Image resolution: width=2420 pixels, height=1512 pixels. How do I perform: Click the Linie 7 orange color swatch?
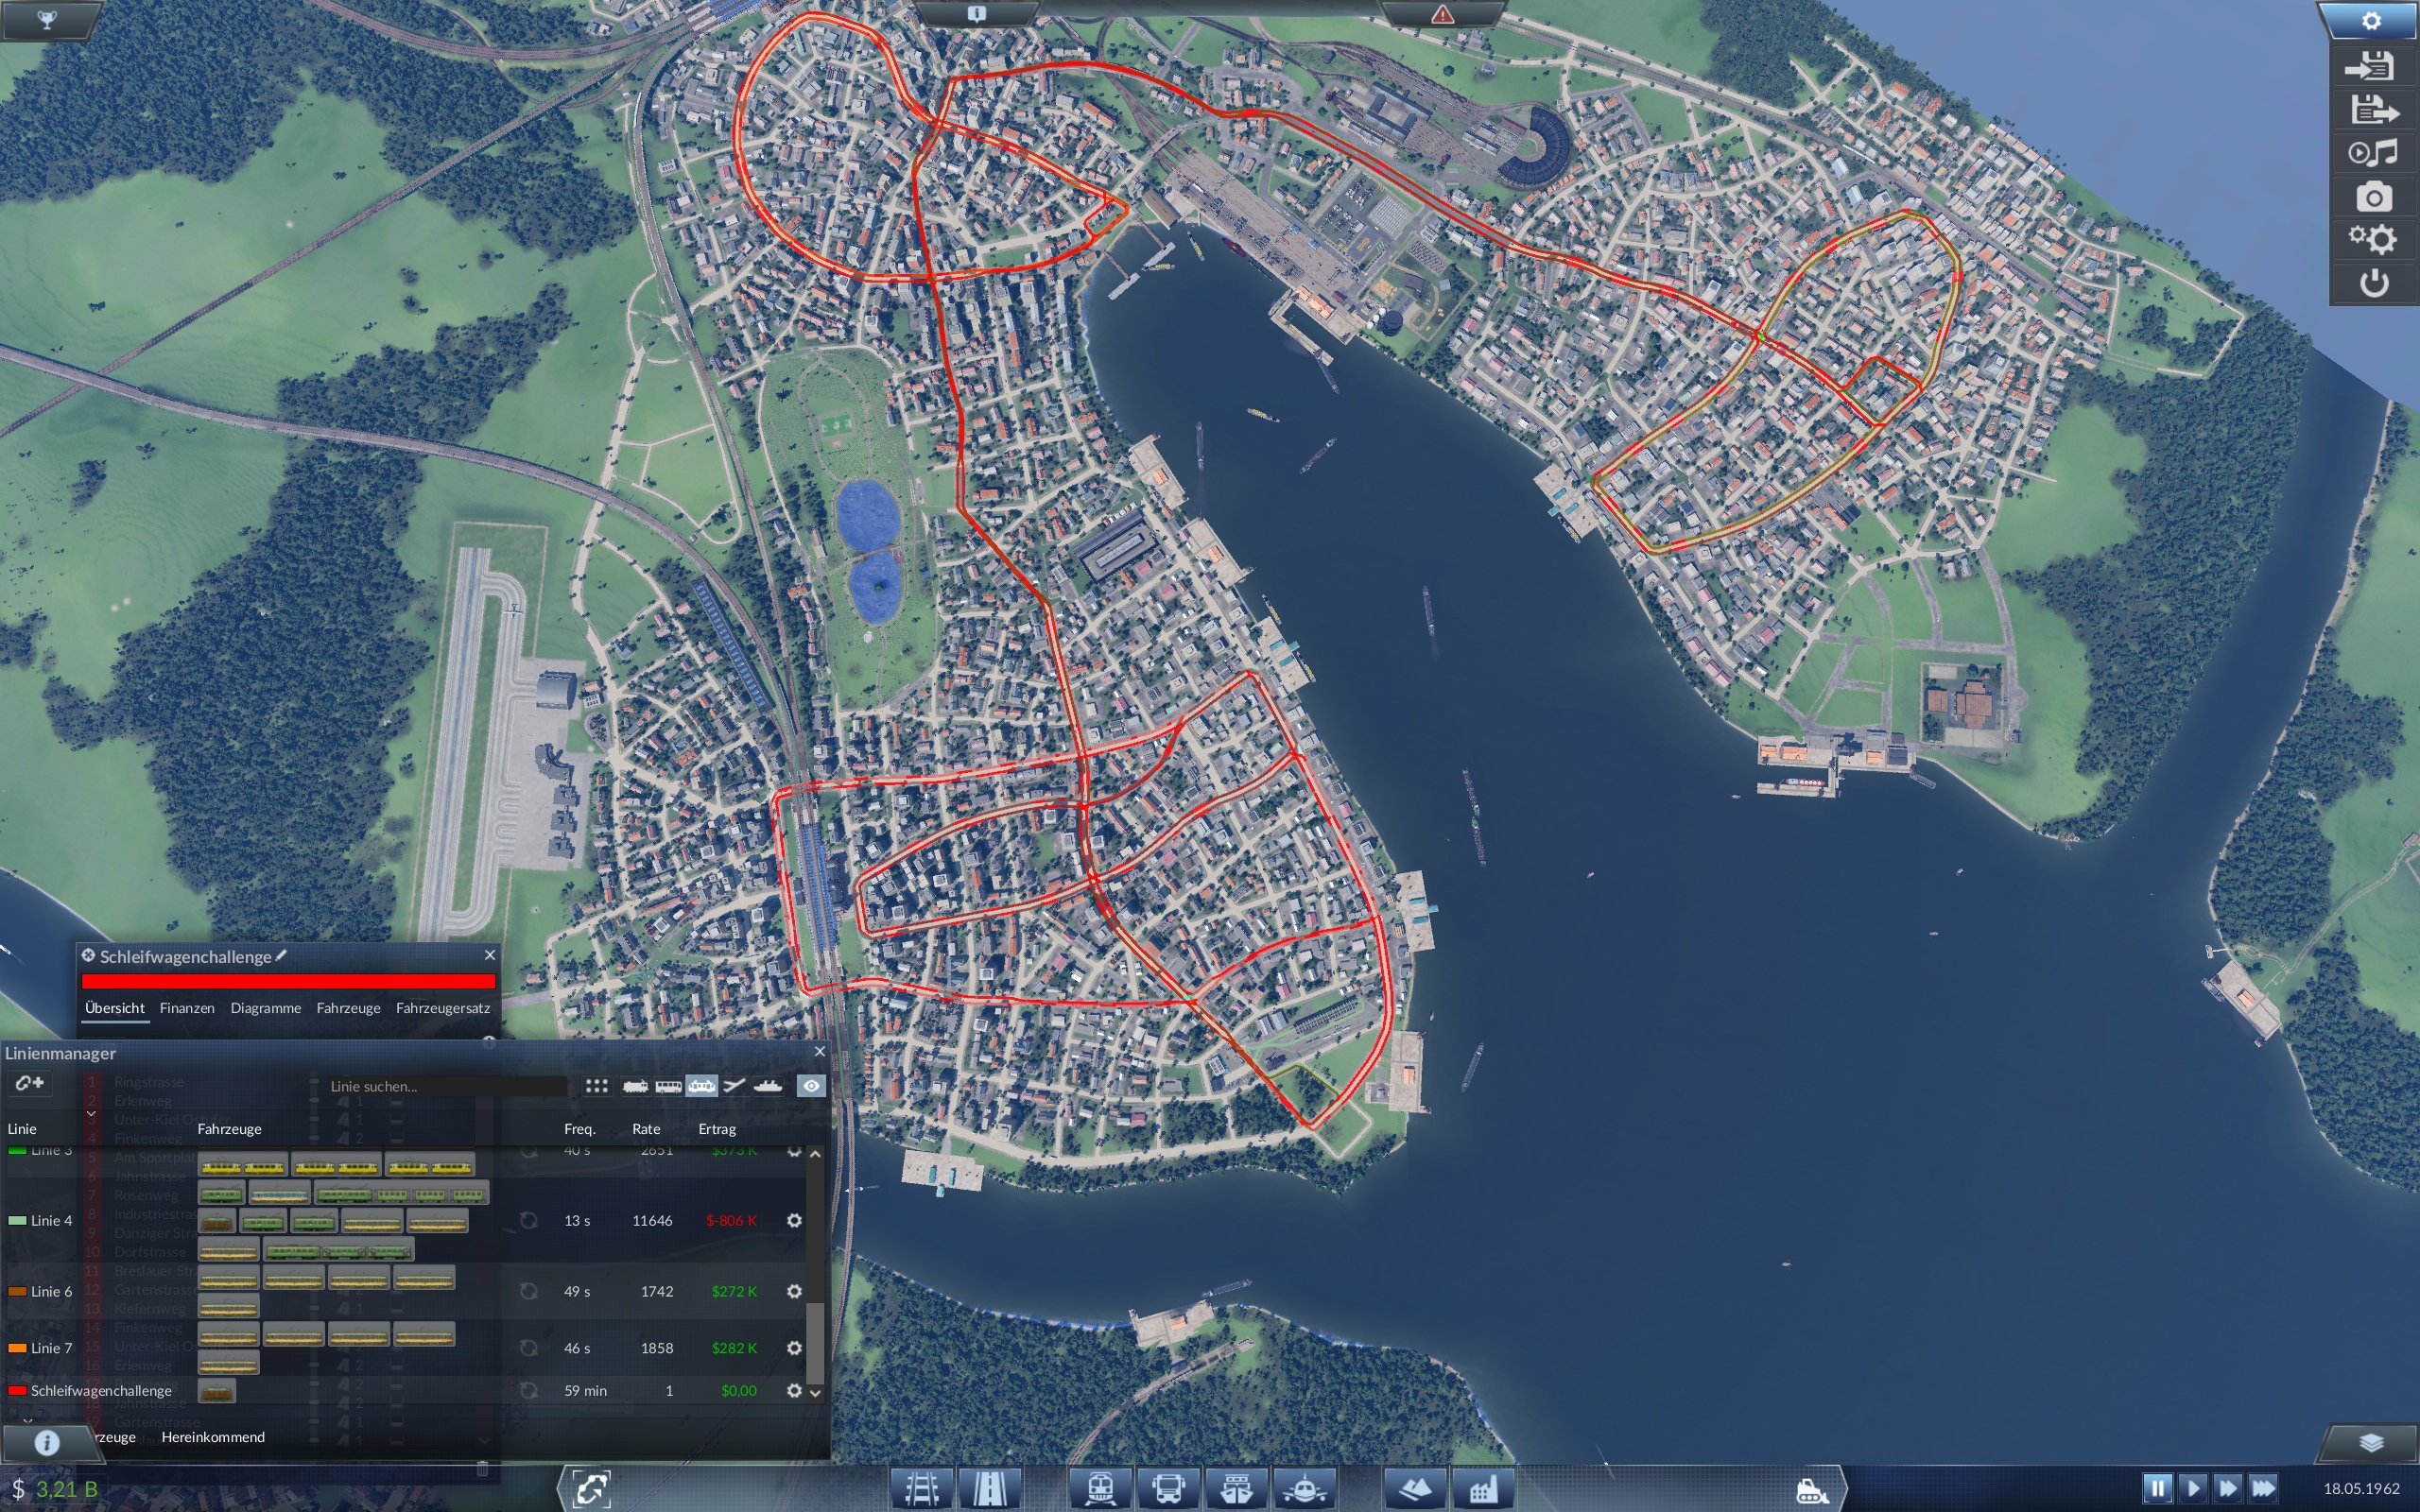(17, 1348)
